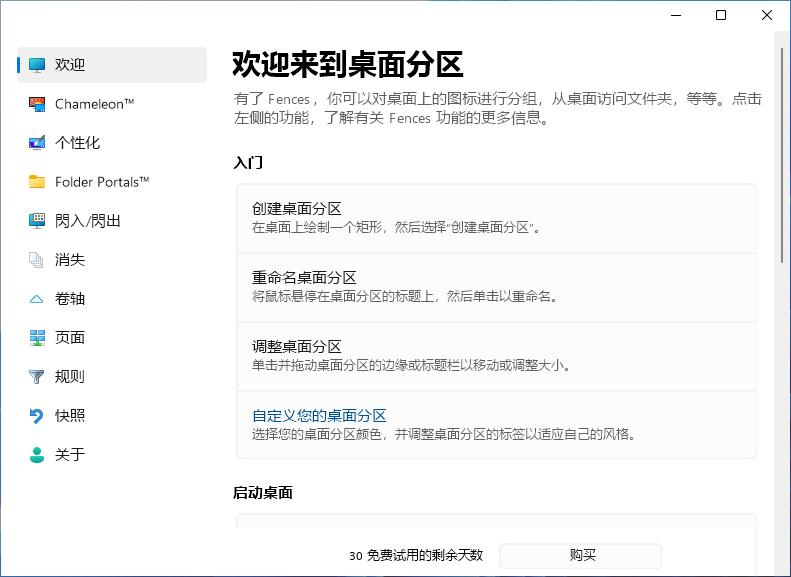Click the 关于 person icon
This screenshot has width=791, height=577.
click(37, 455)
